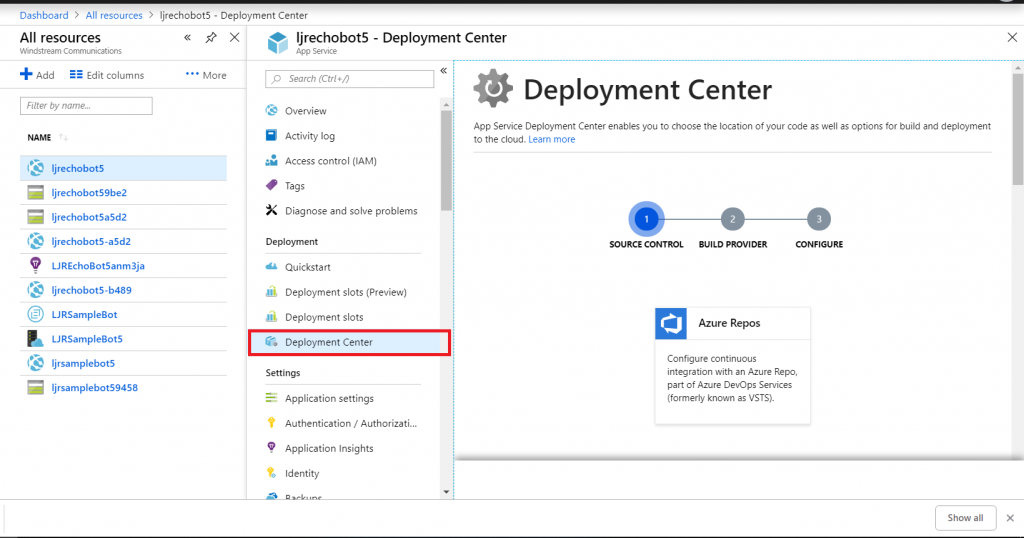Select step 3 Configure circle
The height and width of the screenshot is (538, 1024).
point(819,219)
